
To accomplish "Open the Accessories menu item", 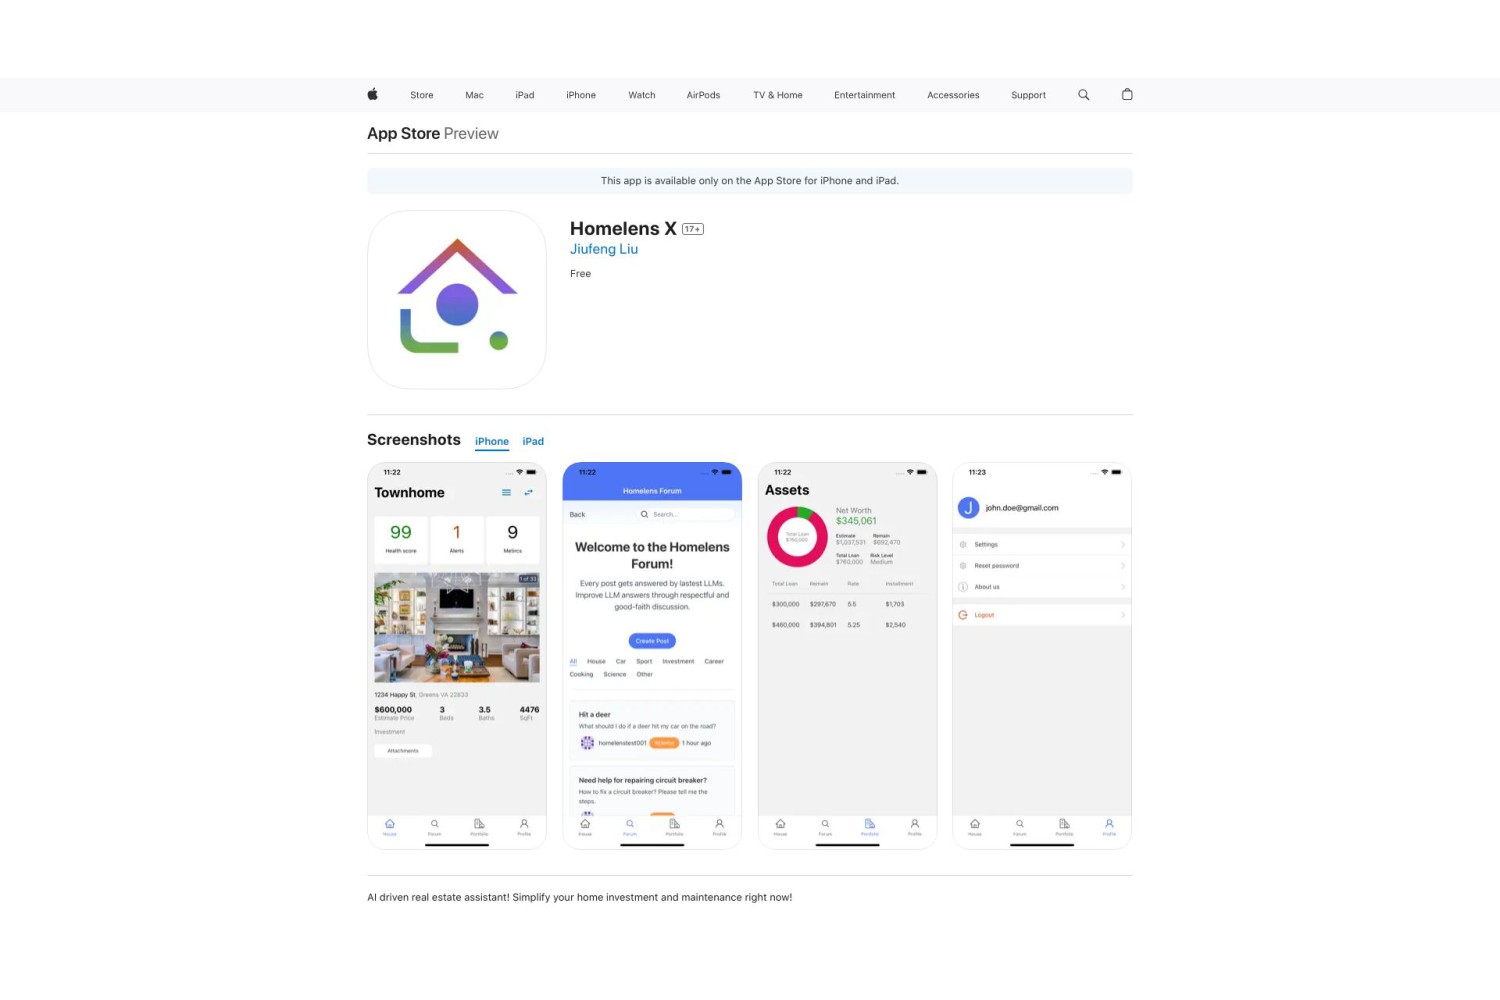I will pyautogui.click(x=953, y=95).
